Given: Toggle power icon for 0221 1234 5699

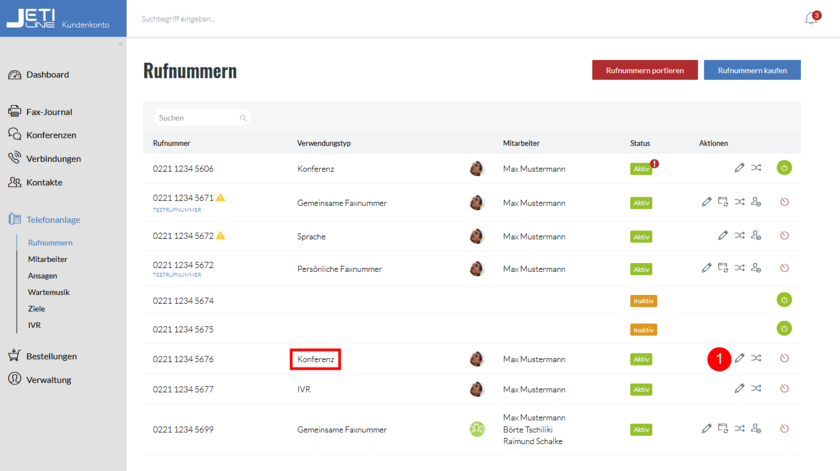Looking at the screenshot, I should 784,428.
